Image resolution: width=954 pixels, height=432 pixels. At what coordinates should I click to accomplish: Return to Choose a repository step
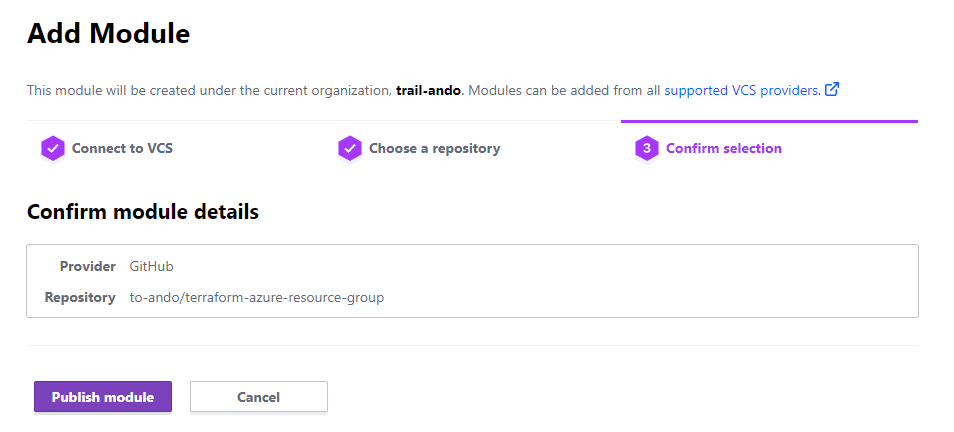click(x=434, y=148)
